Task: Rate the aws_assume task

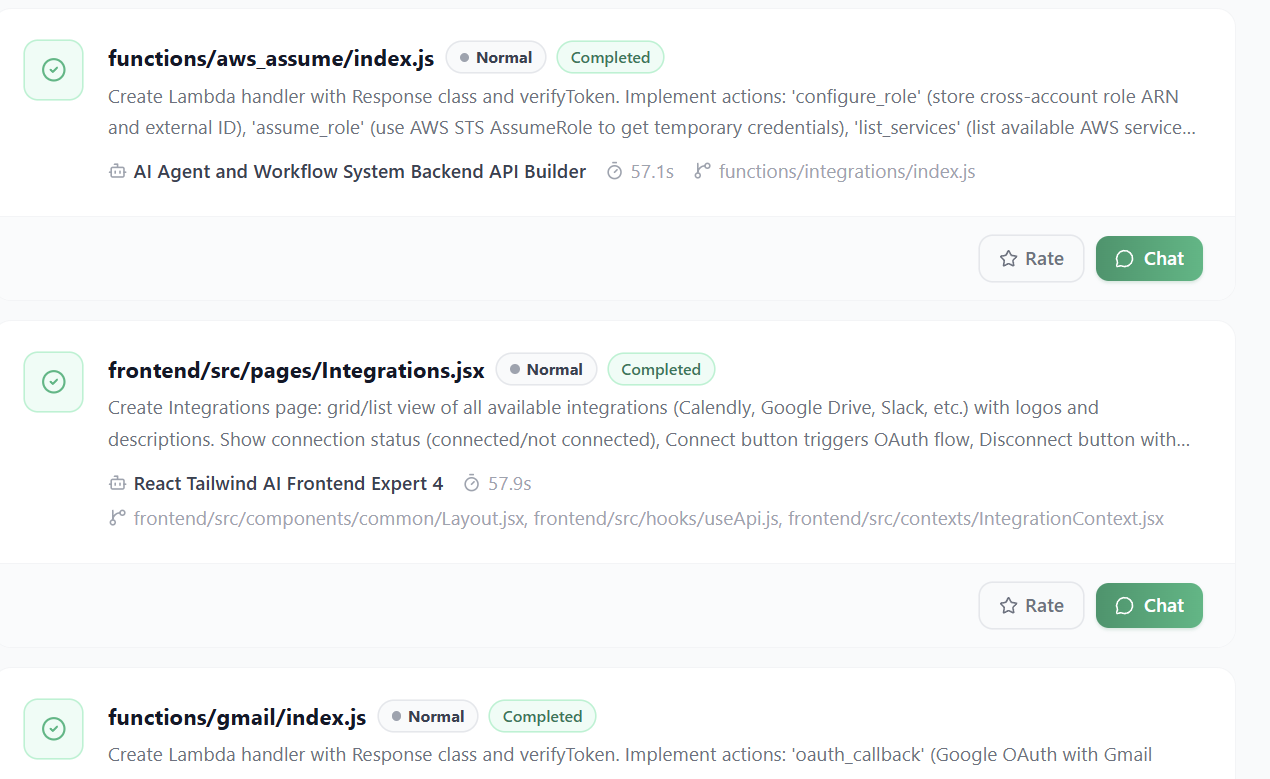Action: pos(1031,259)
